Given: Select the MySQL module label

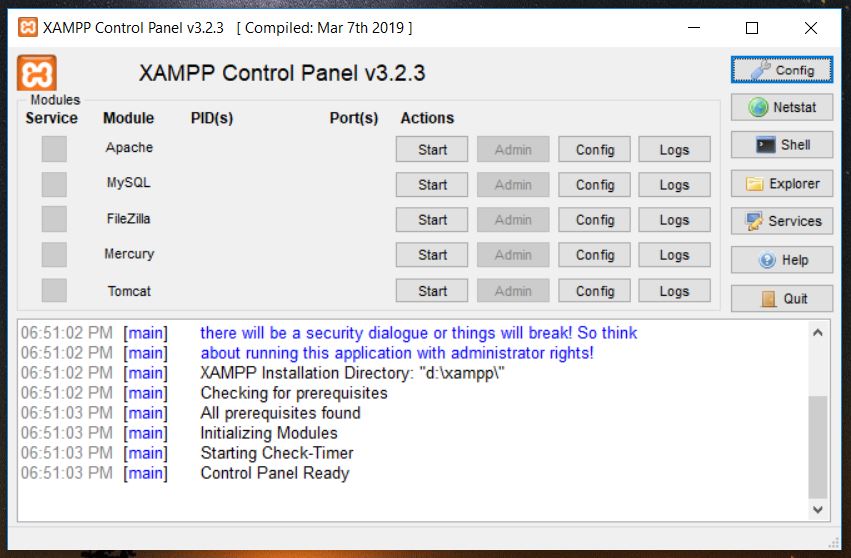Looking at the screenshot, I should pyautogui.click(x=129, y=182).
